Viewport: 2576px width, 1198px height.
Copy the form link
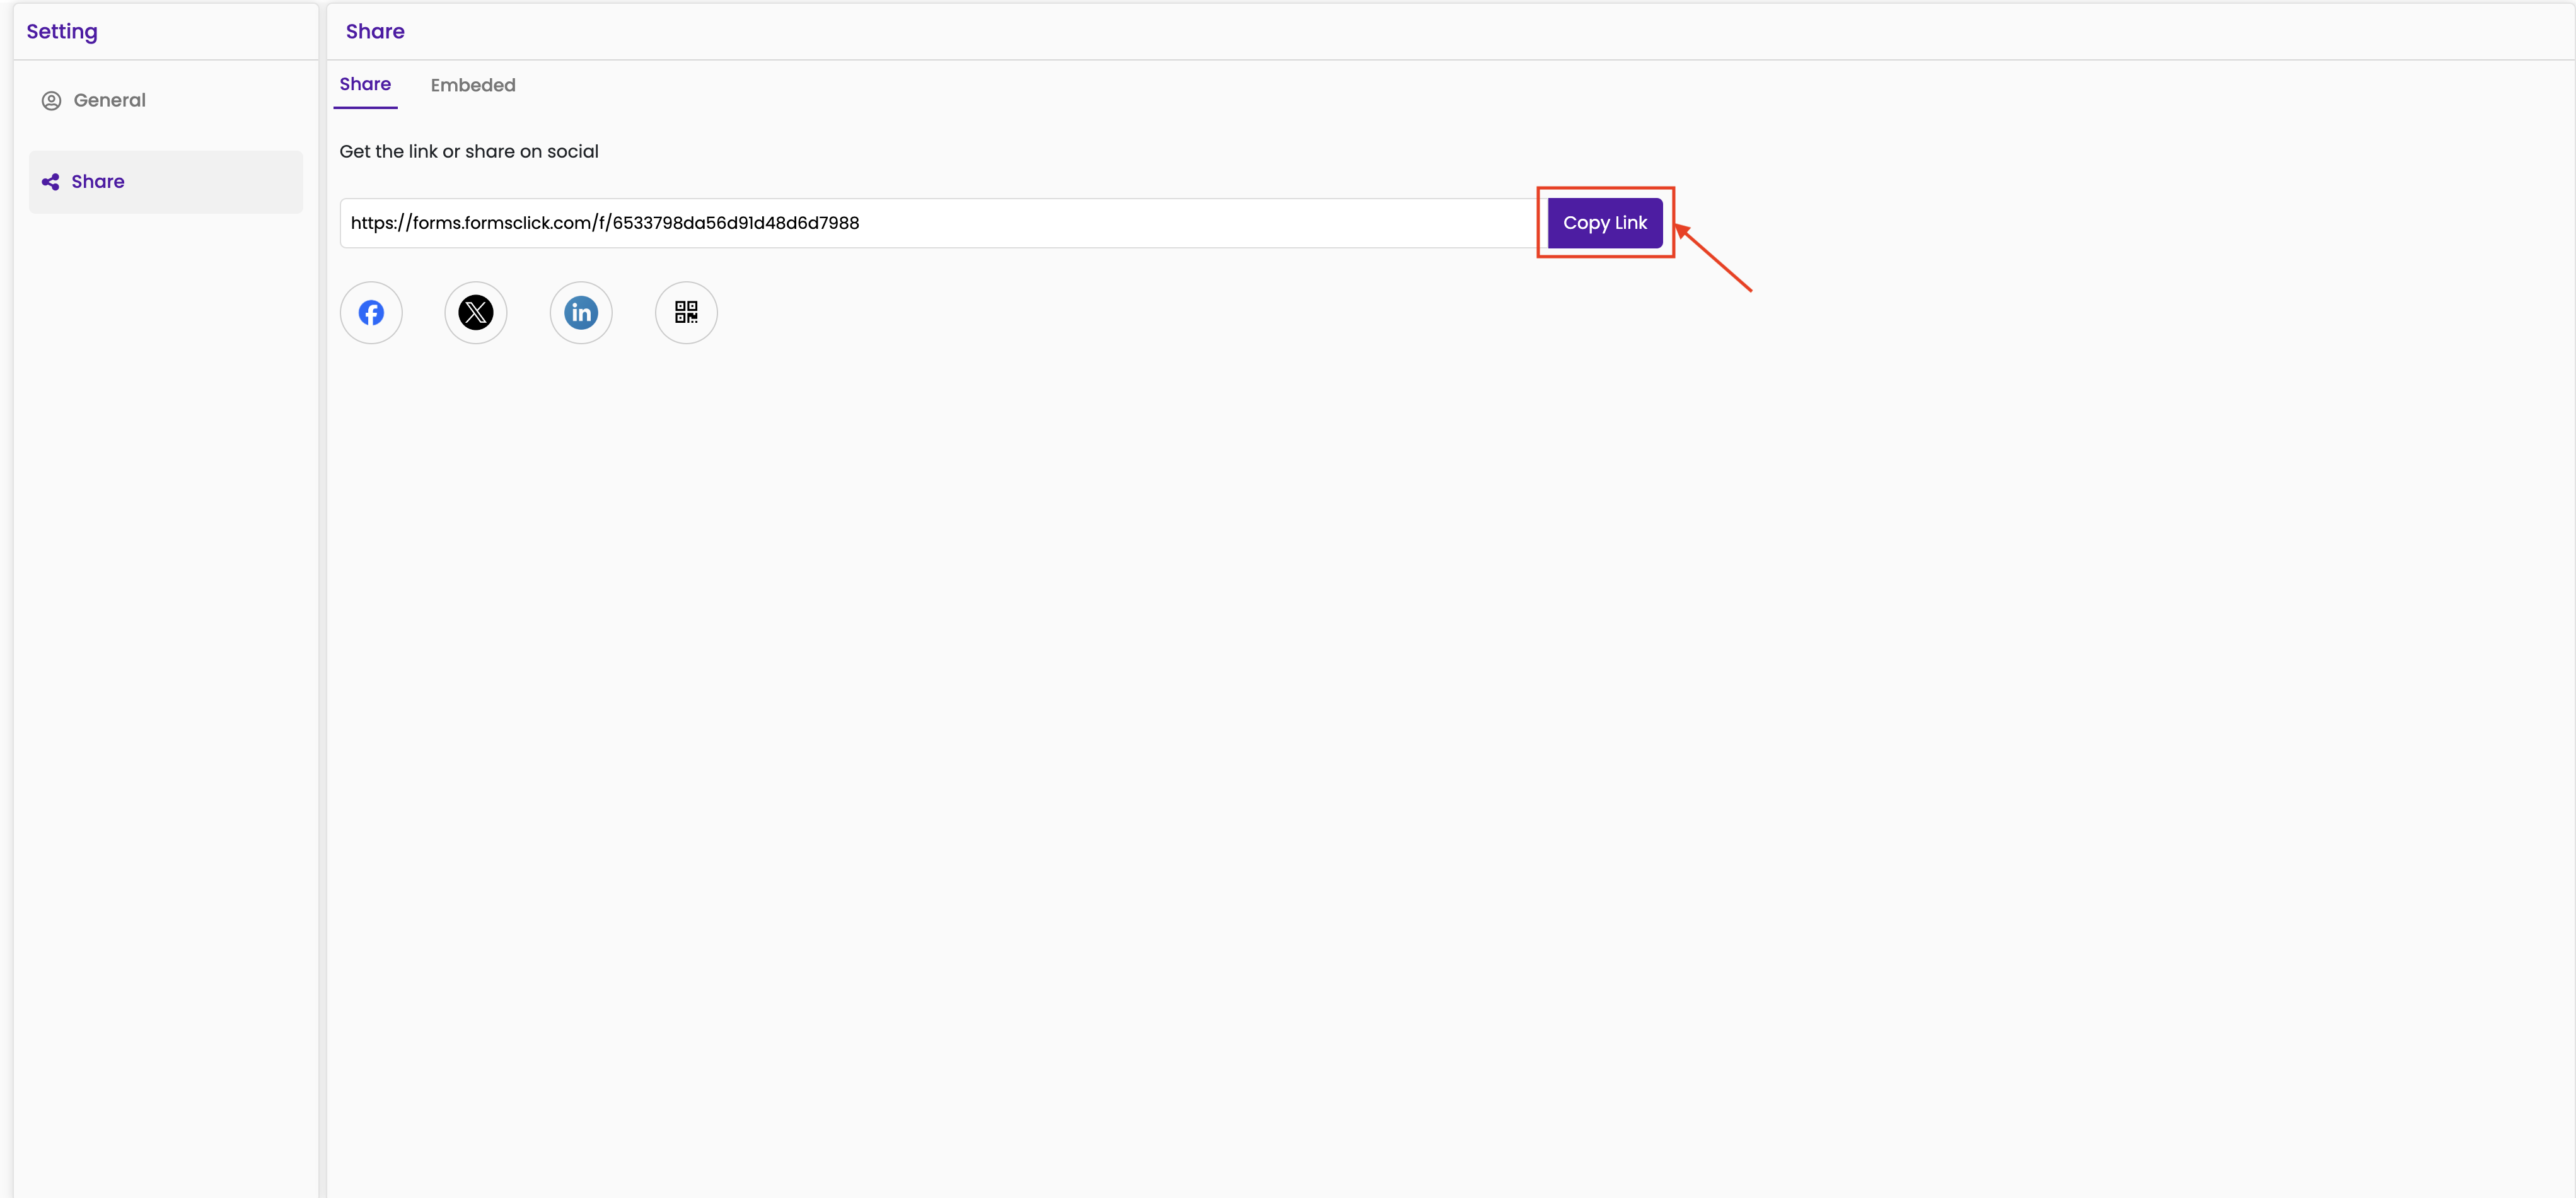(1605, 223)
